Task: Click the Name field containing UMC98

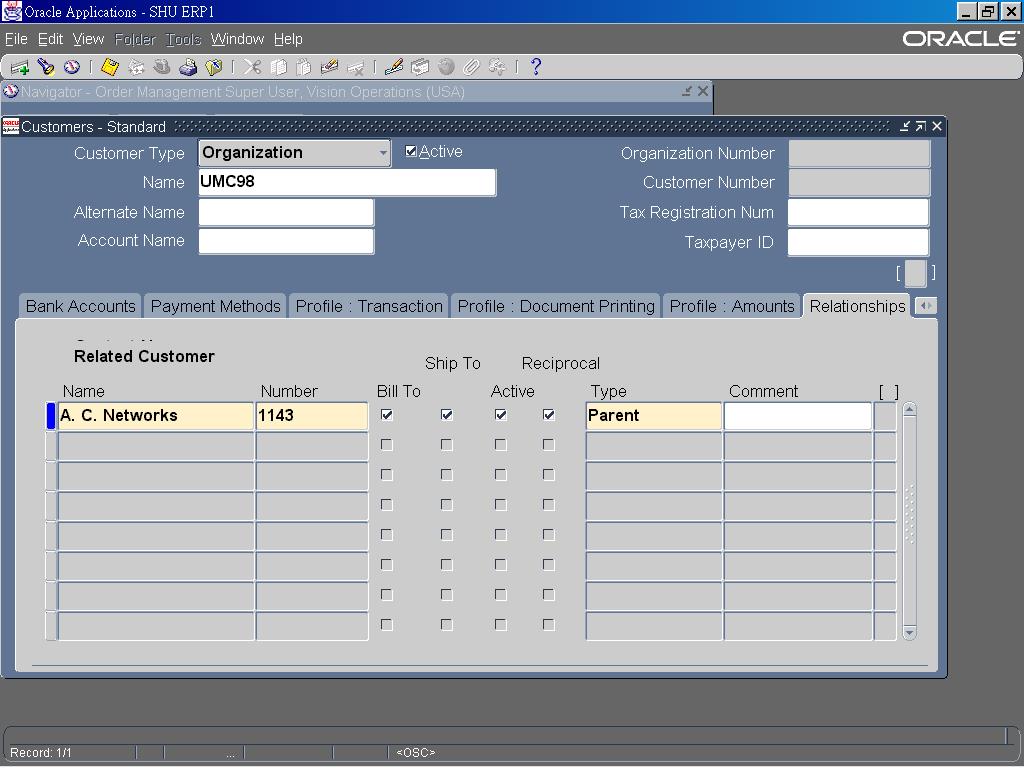Action: (347, 182)
